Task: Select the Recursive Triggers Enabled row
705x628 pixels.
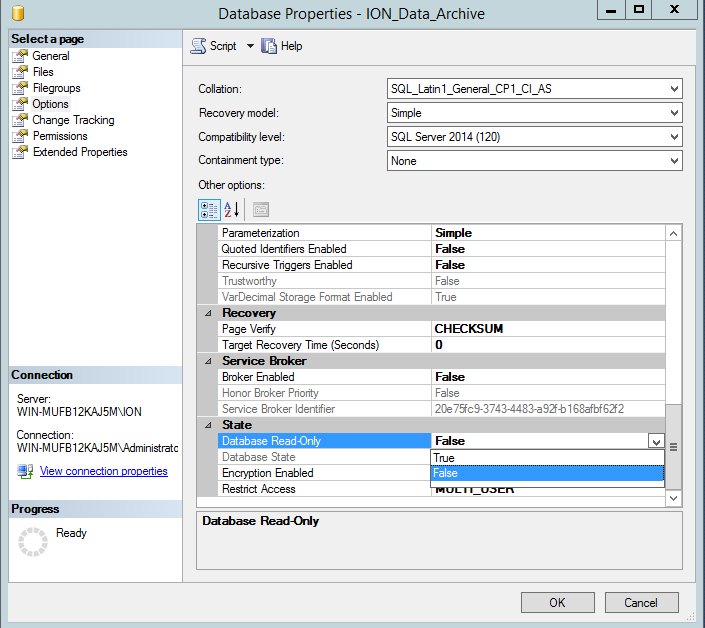Action: [442, 265]
